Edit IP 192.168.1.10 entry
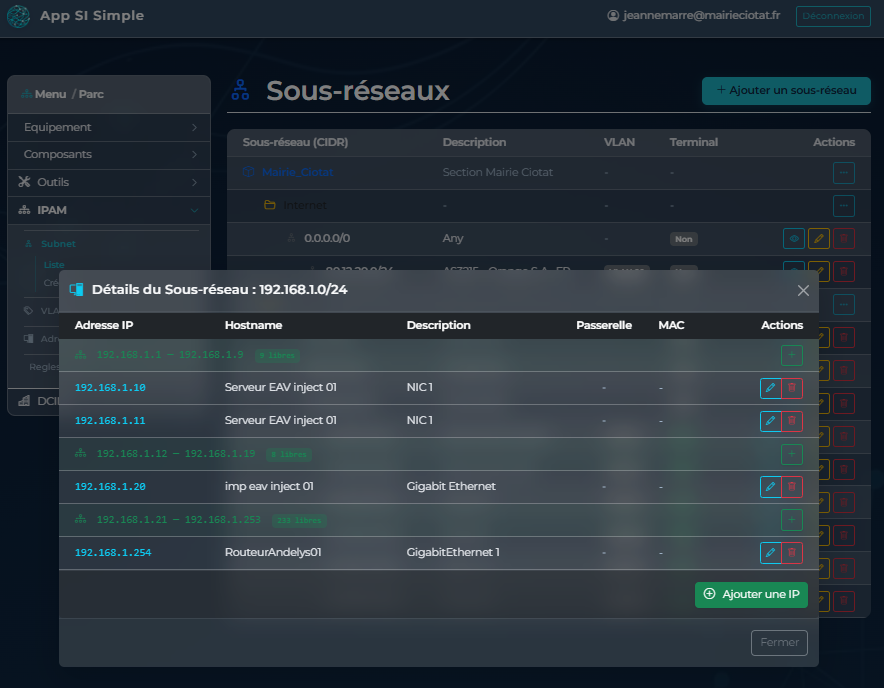The height and width of the screenshot is (688, 884). pos(770,388)
